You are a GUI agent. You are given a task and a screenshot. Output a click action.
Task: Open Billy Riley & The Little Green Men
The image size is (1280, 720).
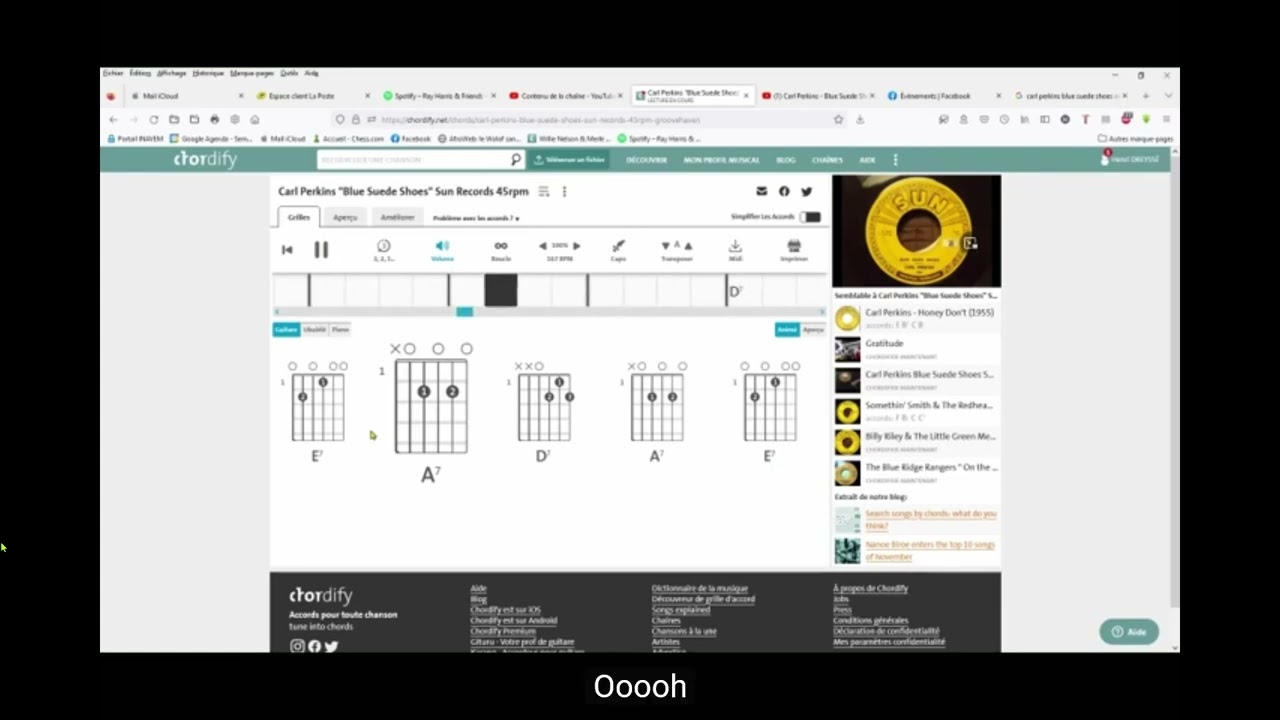[930, 436]
